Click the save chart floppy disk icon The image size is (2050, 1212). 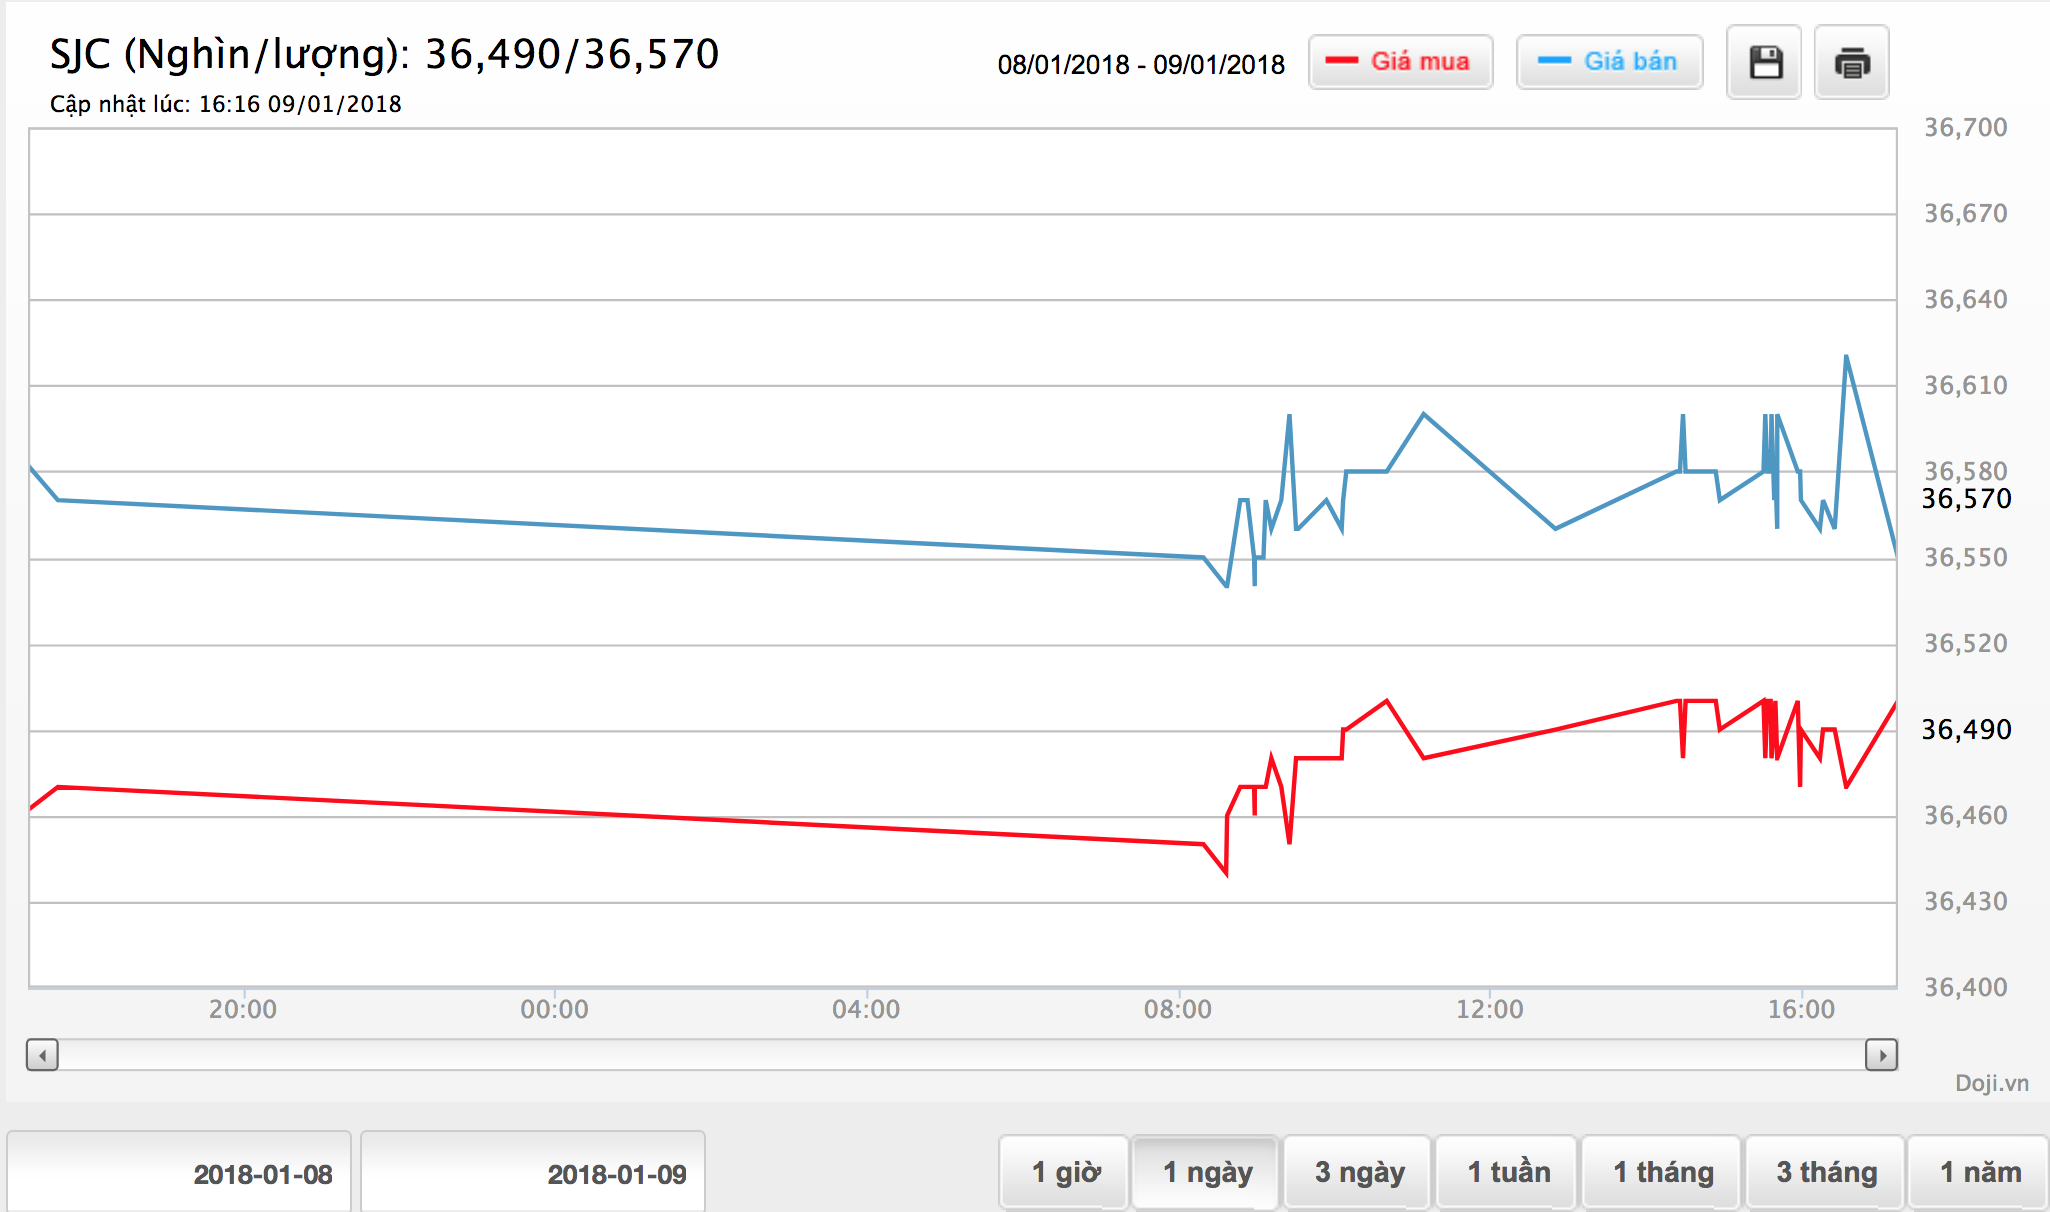[x=1765, y=62]
